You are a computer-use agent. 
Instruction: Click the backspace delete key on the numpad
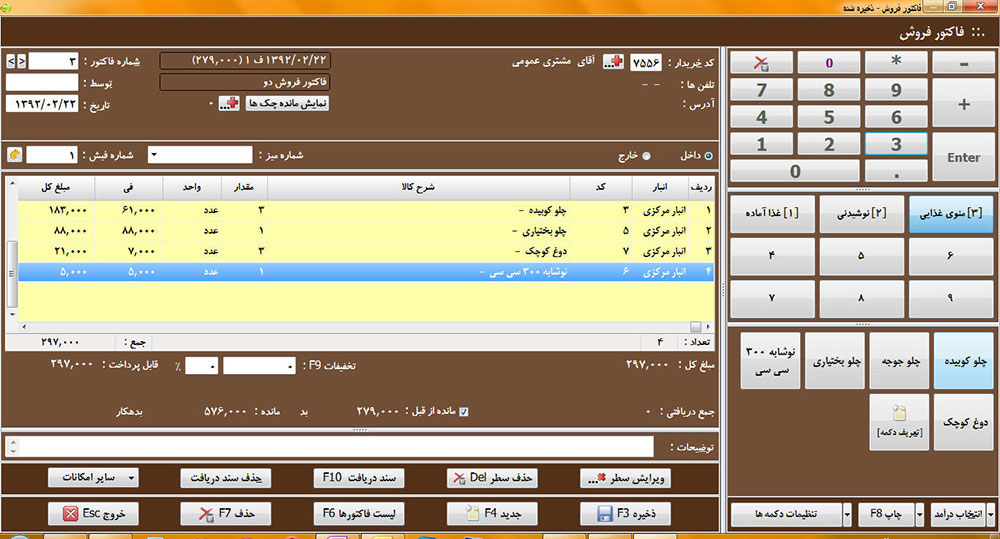[x=761, y=63]
